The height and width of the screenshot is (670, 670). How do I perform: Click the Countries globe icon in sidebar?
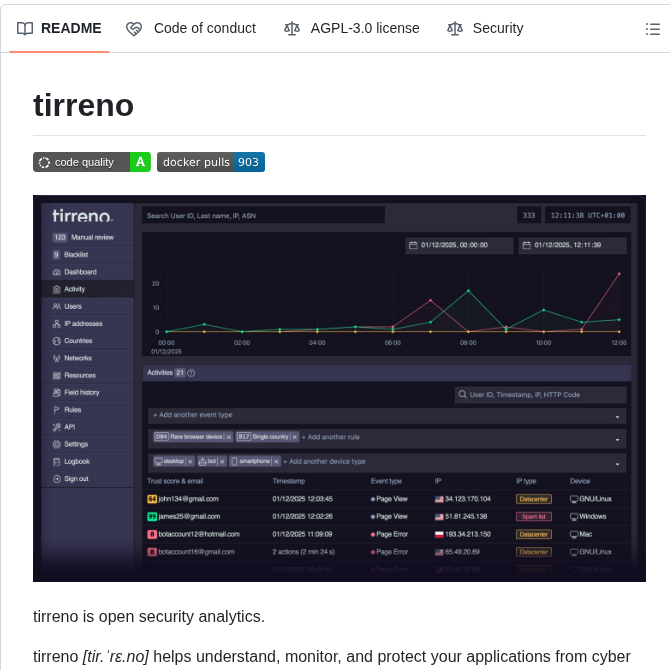coord(56,341)
